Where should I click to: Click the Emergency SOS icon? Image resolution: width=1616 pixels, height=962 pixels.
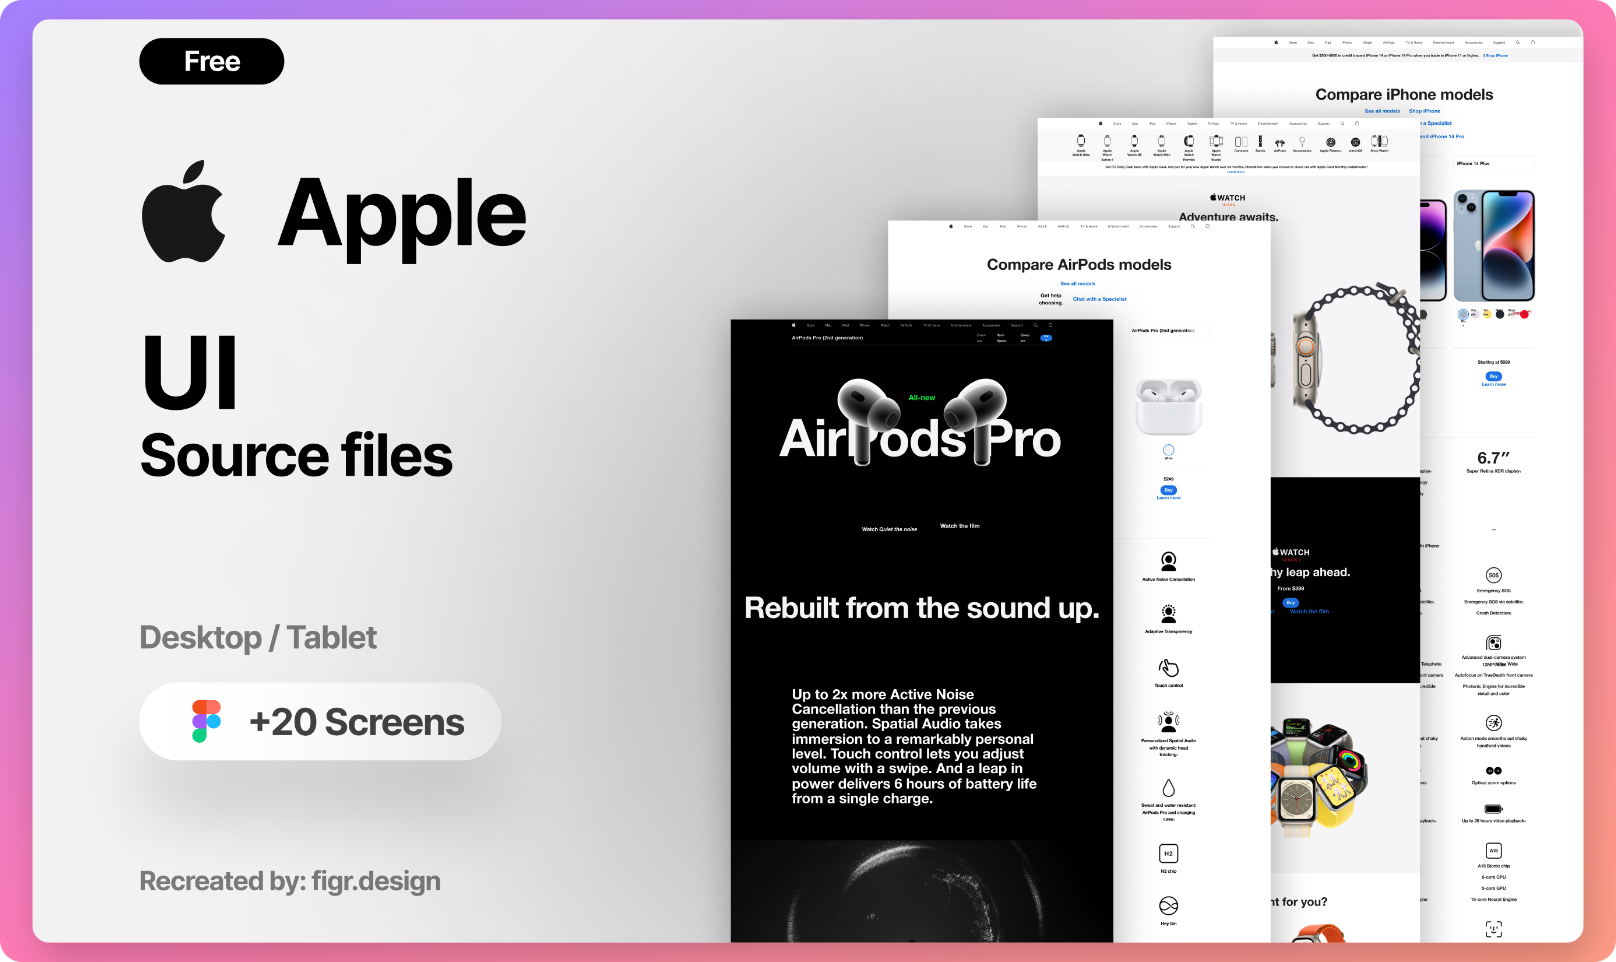coord(1493,575)
